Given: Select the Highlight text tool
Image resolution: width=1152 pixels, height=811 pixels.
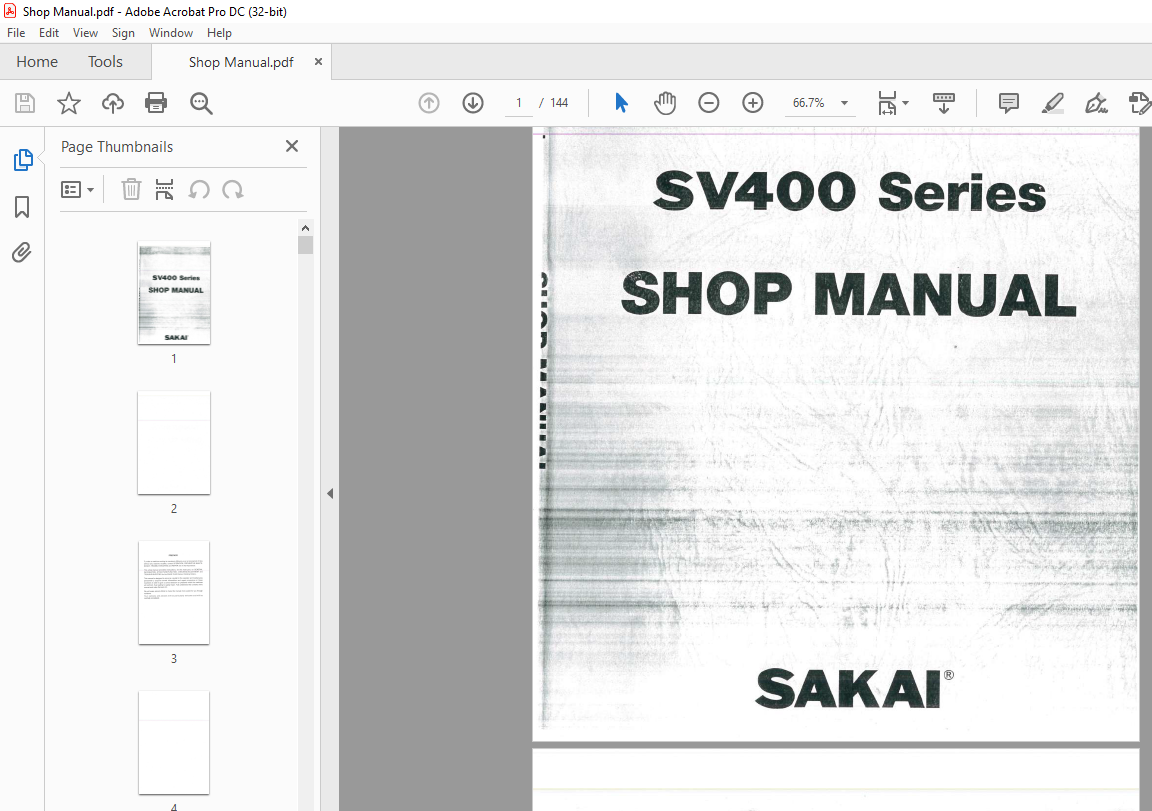Looking at the screenshot, I should pos(1053,103).
